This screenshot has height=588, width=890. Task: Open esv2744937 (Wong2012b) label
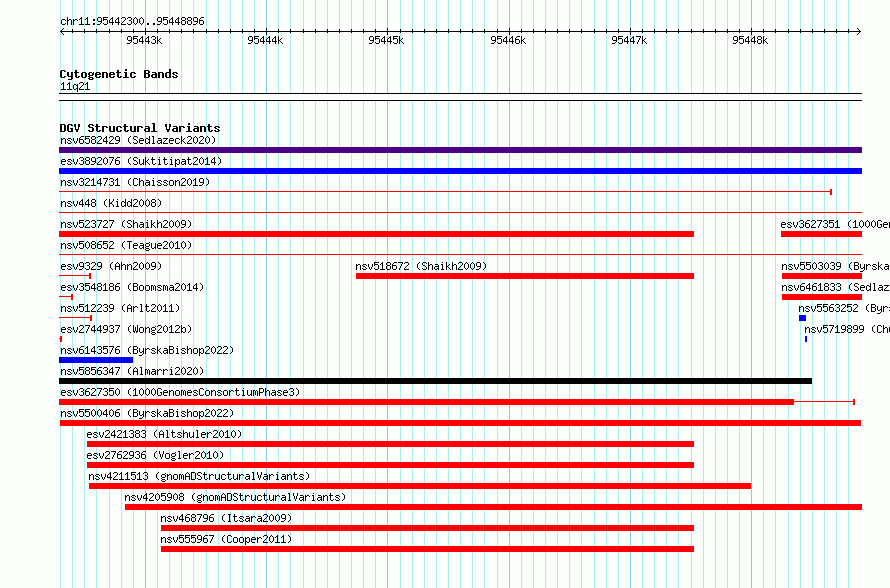click(126, 329)
